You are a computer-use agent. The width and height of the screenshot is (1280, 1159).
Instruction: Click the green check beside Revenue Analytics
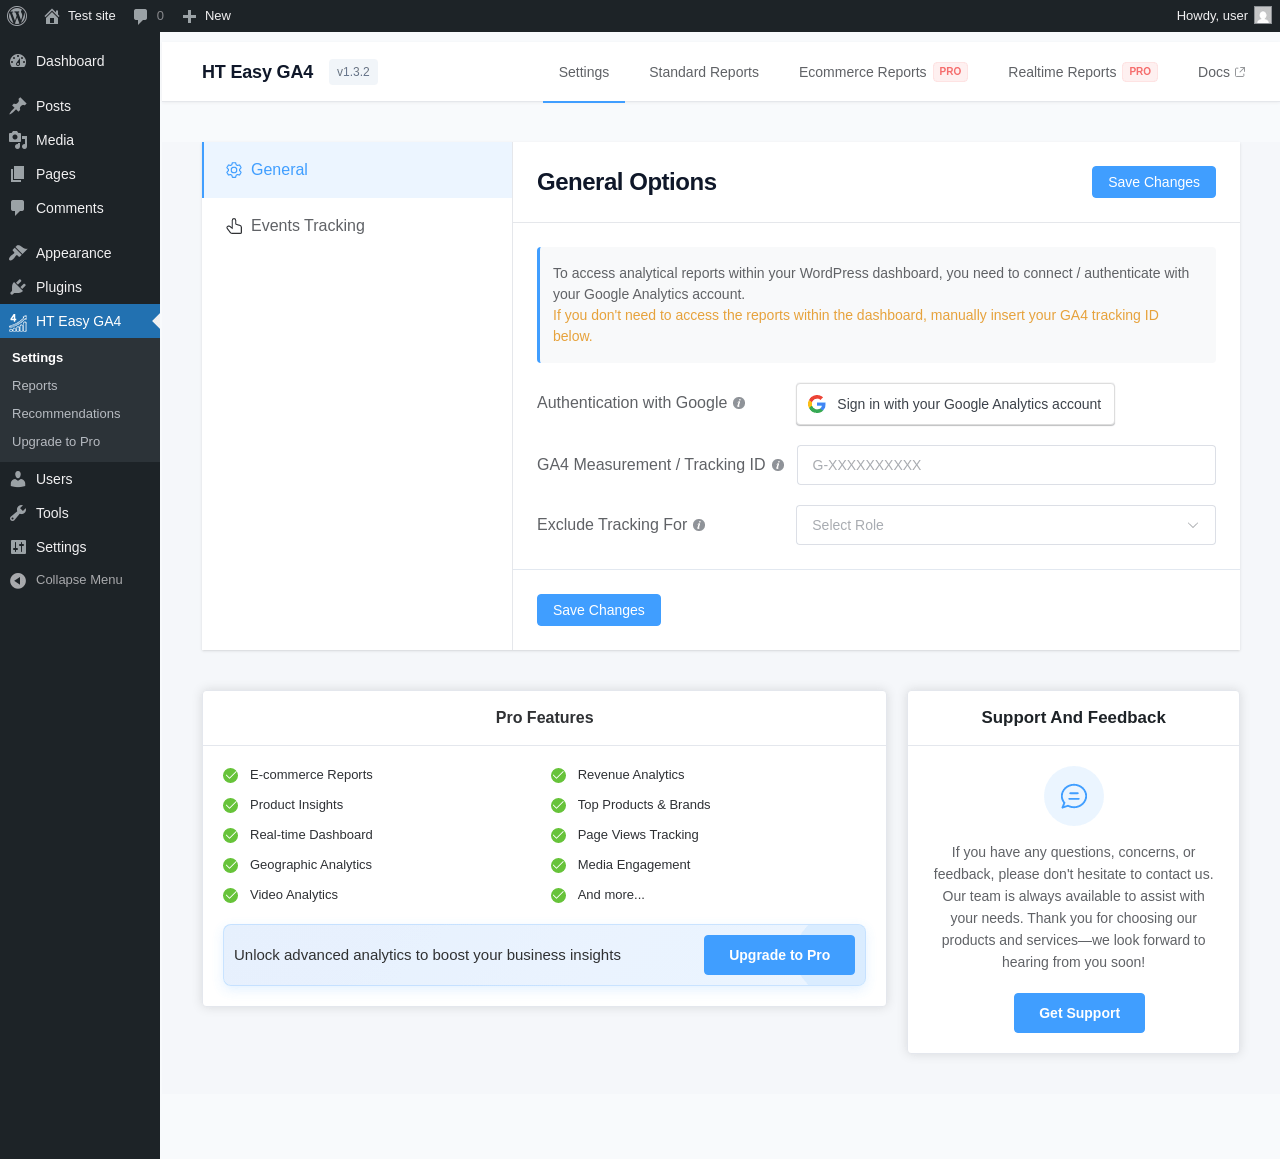point(559,775)
